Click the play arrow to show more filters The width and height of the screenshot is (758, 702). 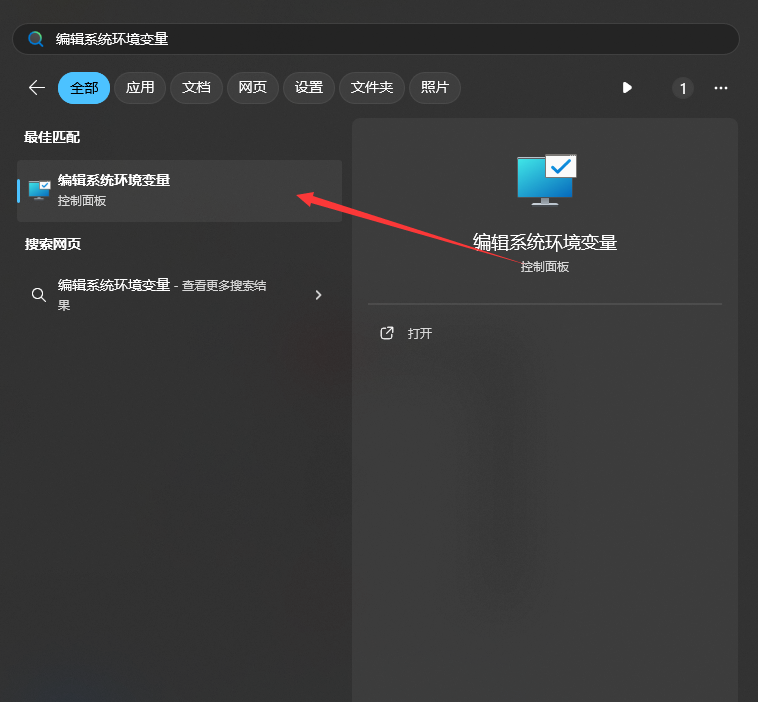coord(627,88)
